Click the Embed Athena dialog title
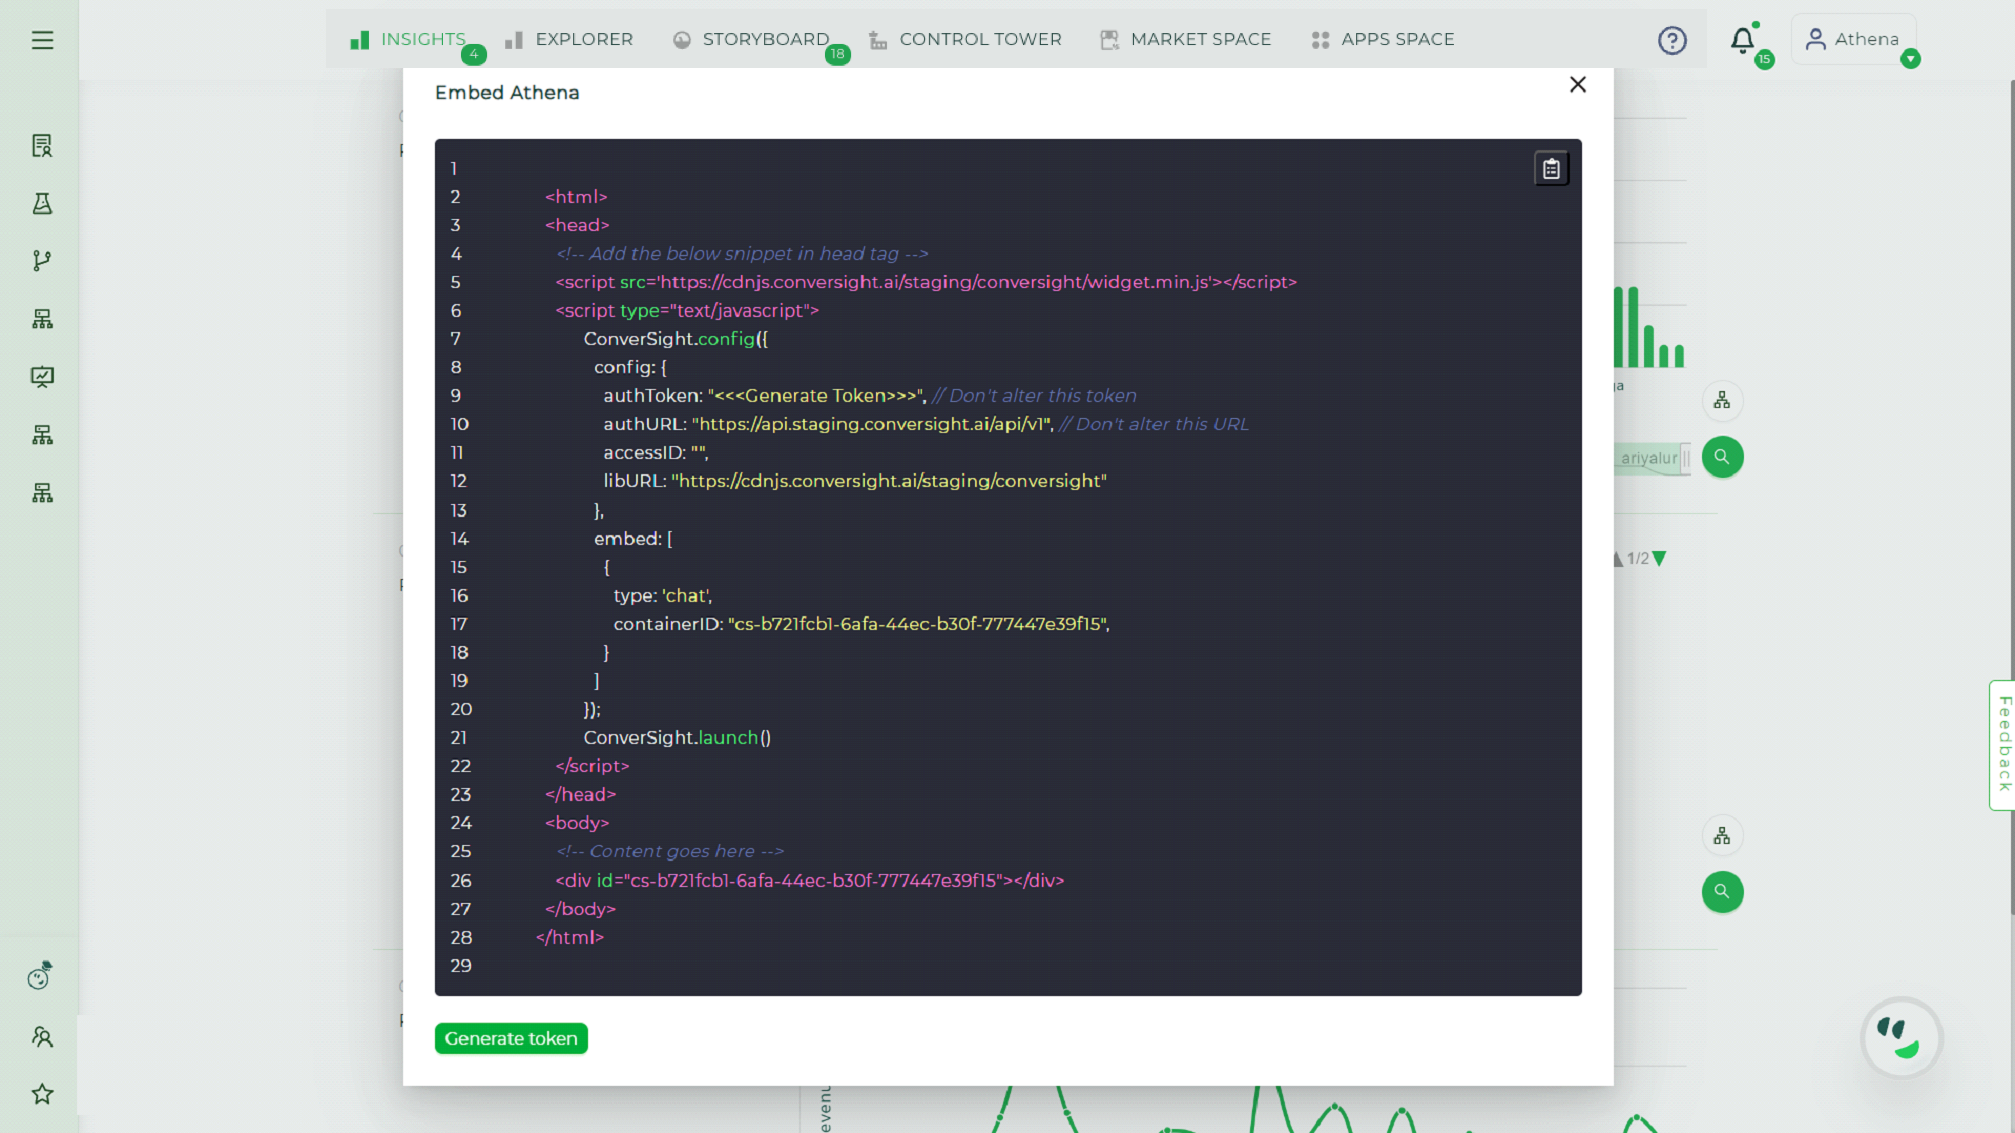The width and height of the screenshot is (2015, 1133). (x=507, y=92)
